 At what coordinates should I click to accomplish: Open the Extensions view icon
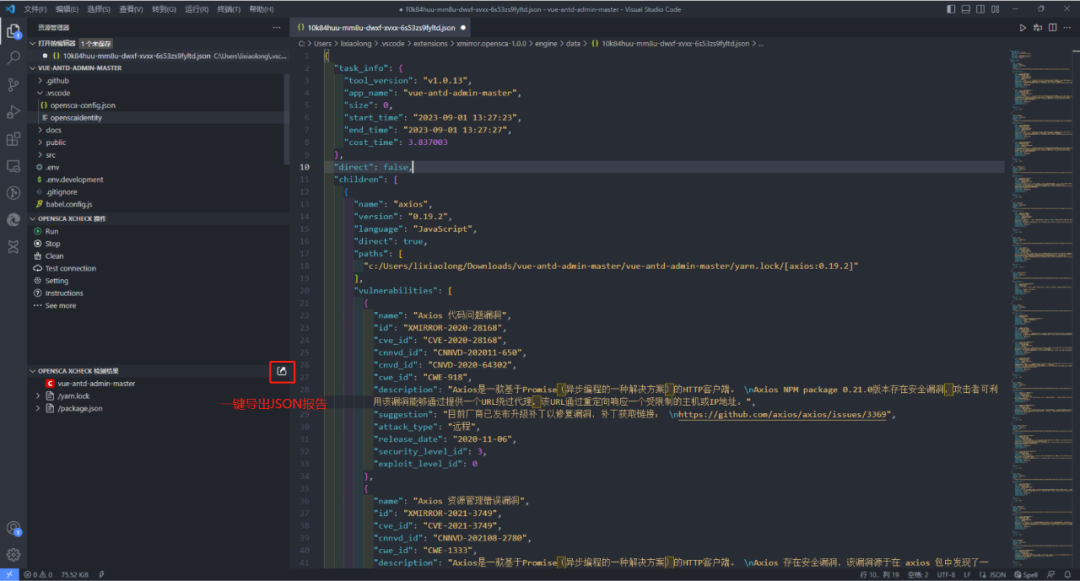[13, 139]
